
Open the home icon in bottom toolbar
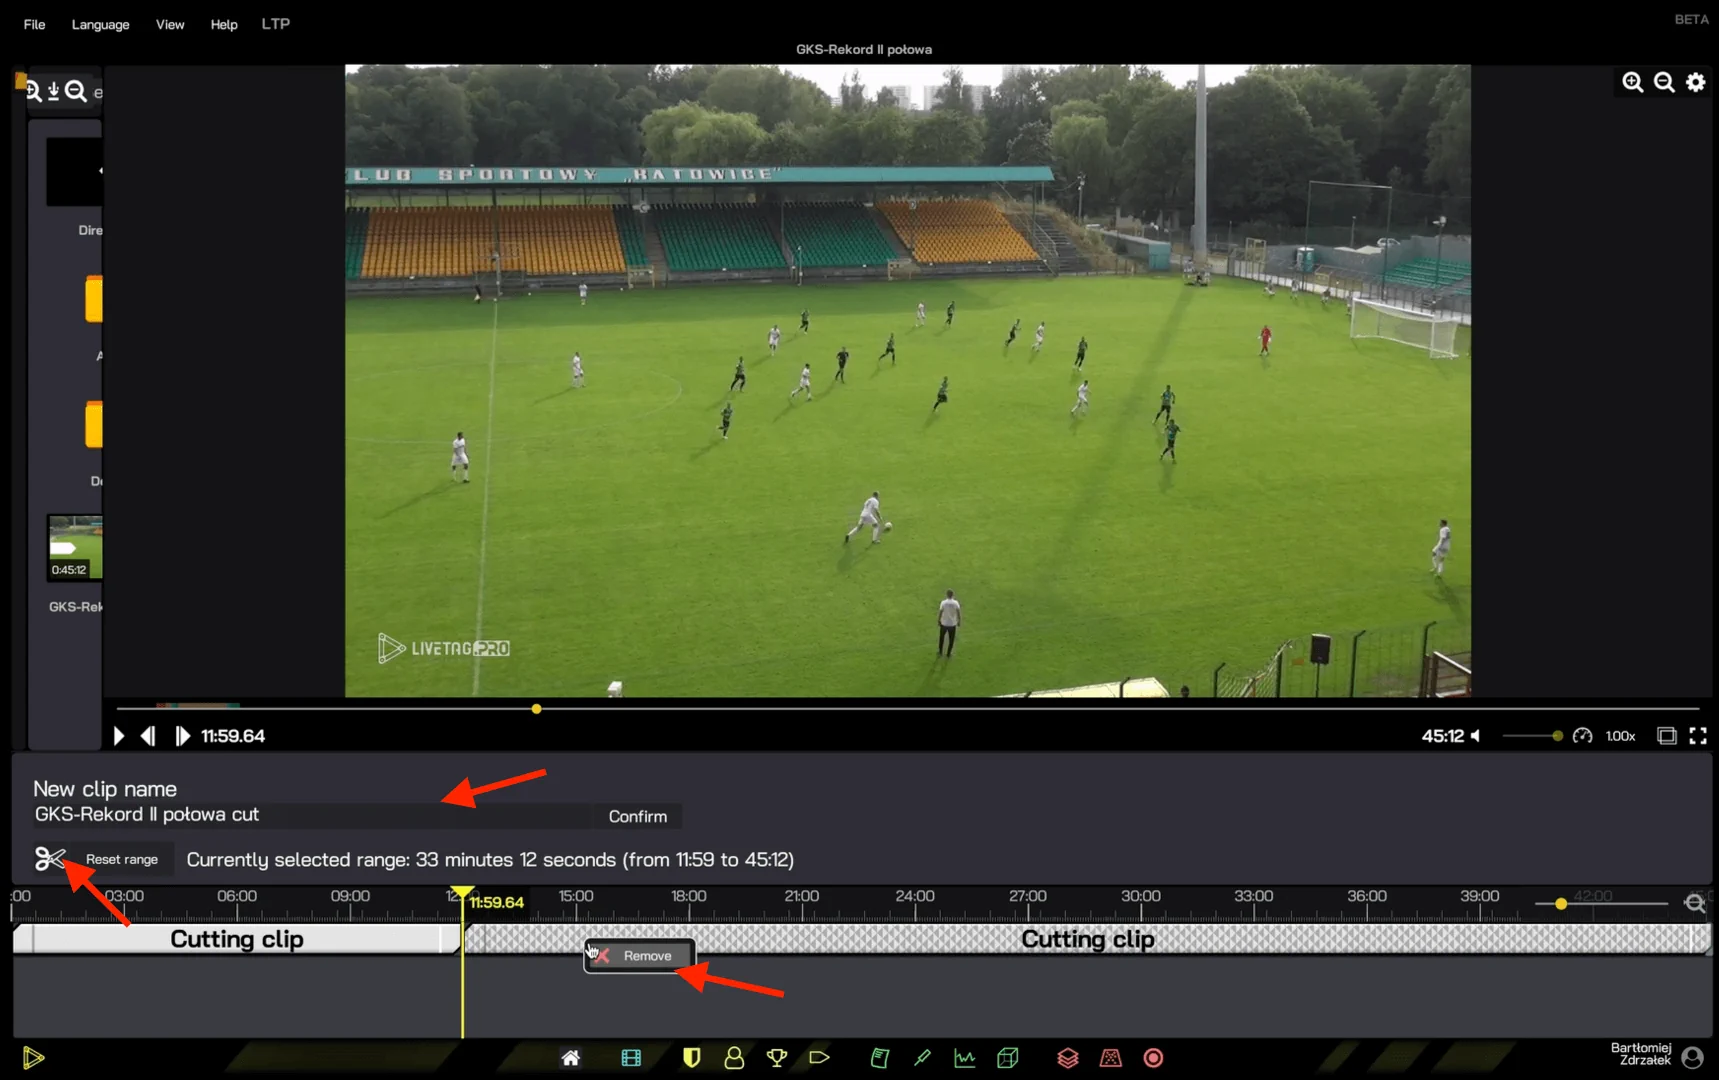point(570,1058)
